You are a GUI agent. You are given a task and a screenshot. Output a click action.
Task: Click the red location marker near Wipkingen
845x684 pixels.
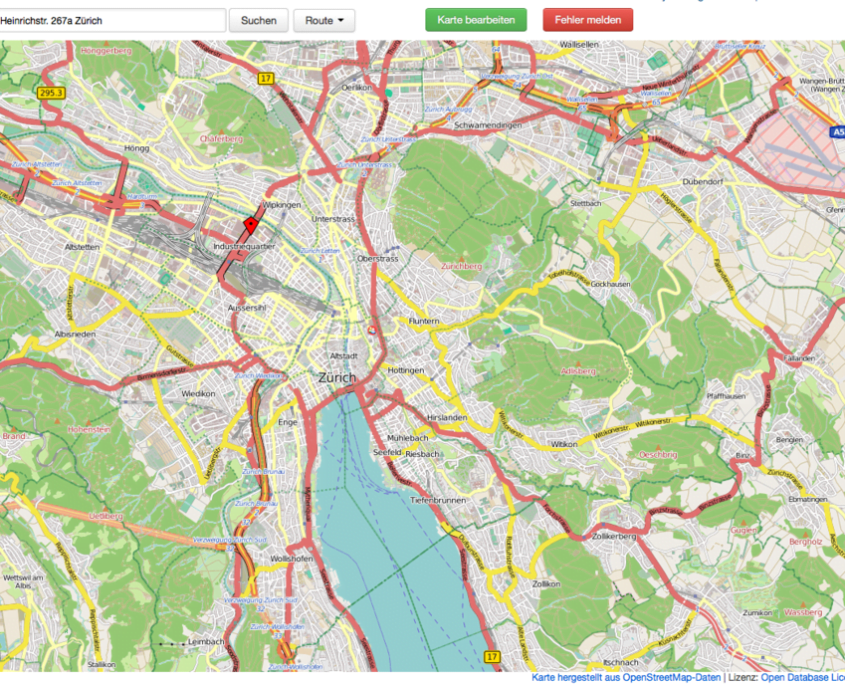[250, 224]
